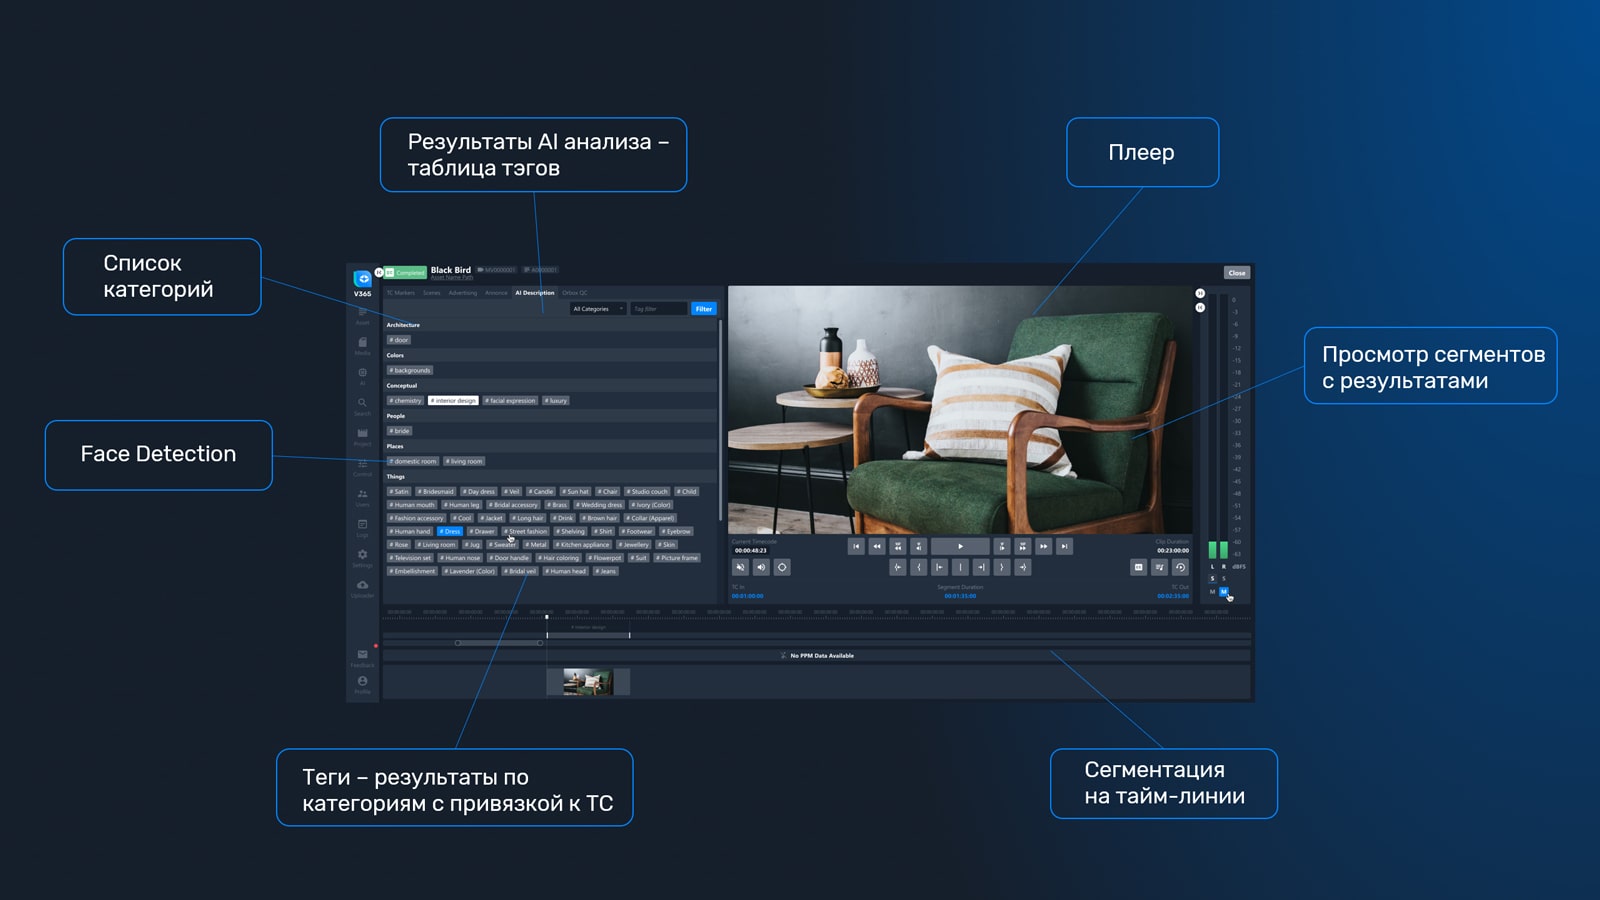Open the Project section in the sidebar
1600x900 pixels.
pyautogui.click(x=362, y=436)
